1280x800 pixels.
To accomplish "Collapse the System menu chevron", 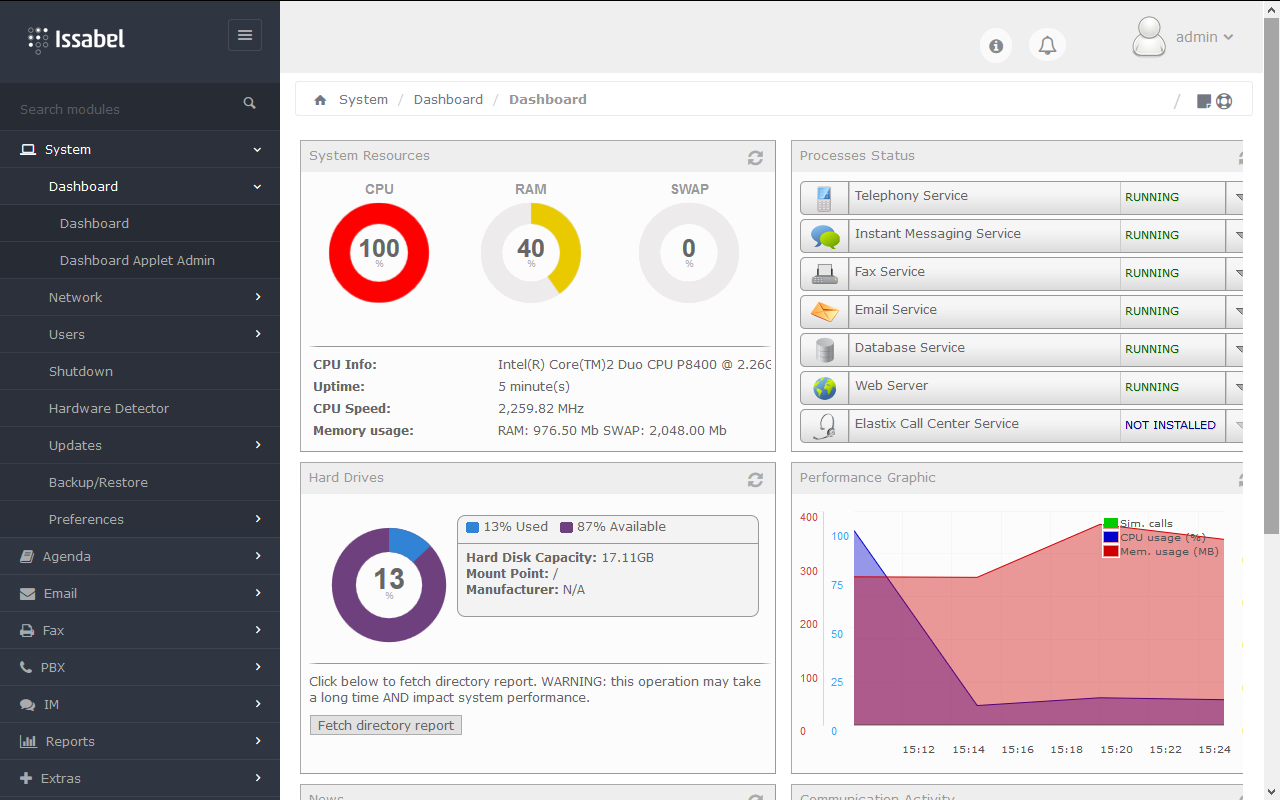I will [257, 150].
